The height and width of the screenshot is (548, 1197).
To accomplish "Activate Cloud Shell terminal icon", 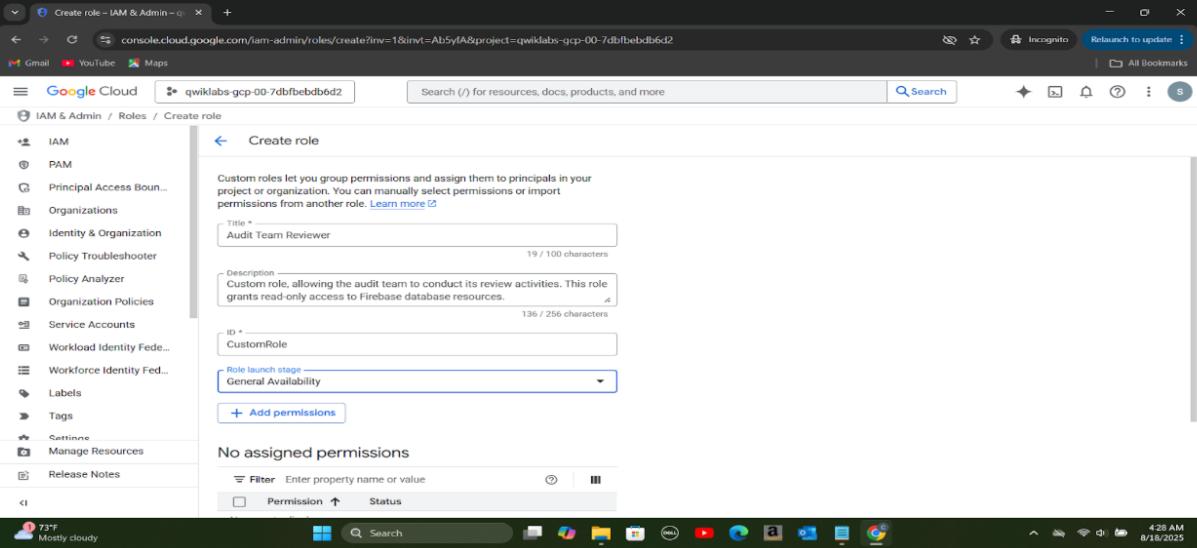I will pyautogui.click(x=1054, y=92).
